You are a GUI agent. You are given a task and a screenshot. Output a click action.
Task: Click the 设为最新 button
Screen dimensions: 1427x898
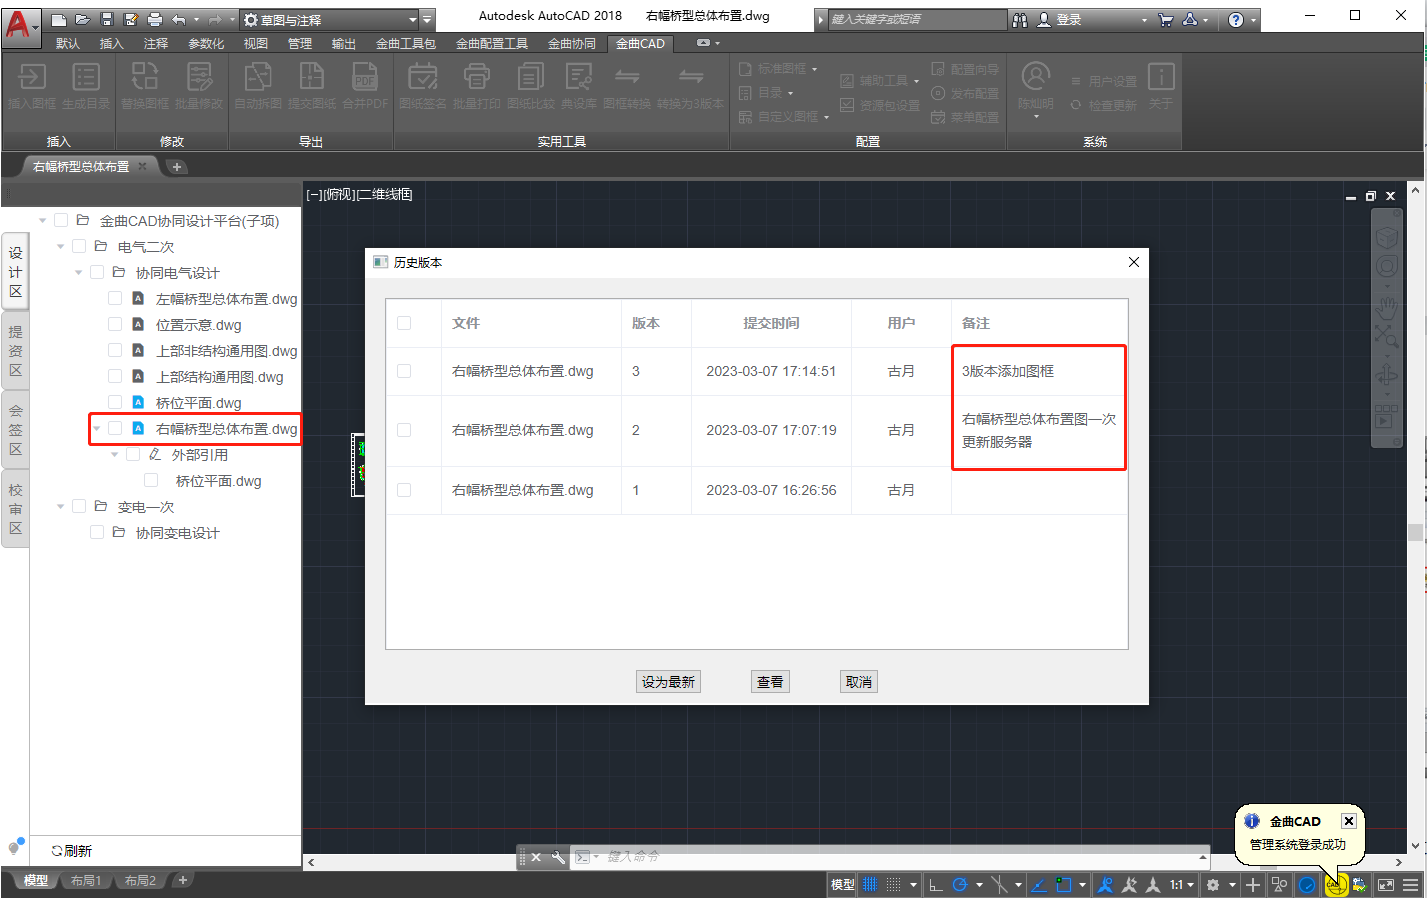(x=668, y=682)
